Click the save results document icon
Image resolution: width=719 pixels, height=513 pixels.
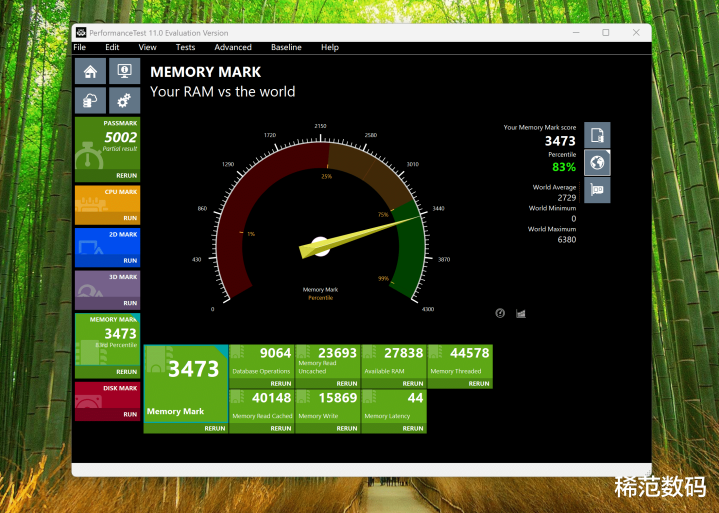(597, 135)
